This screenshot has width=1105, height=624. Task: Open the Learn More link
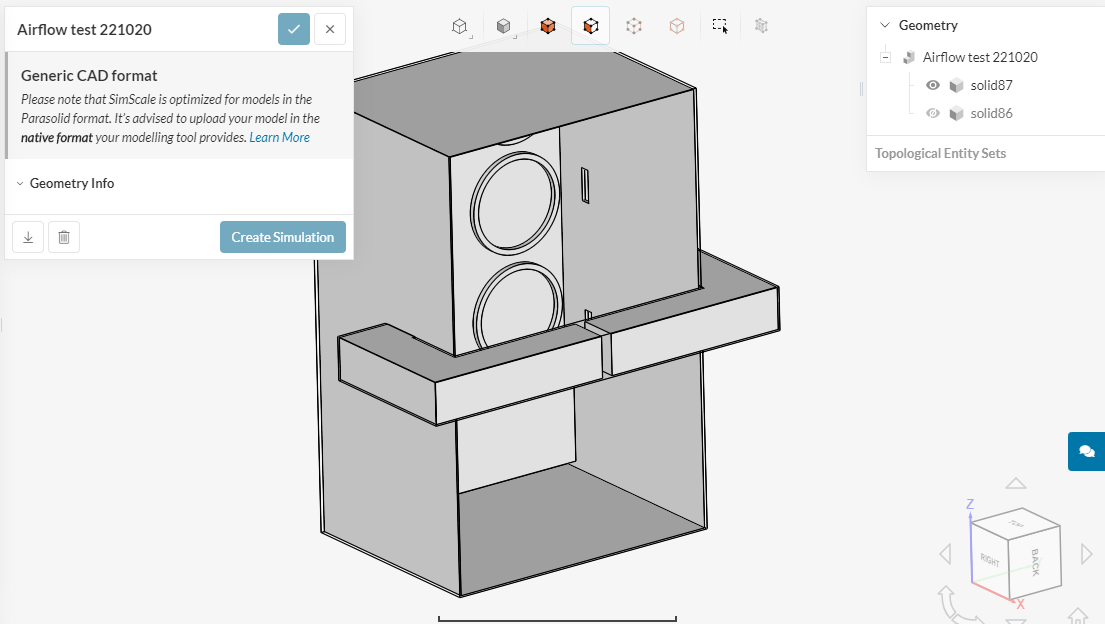coord(279,137)
